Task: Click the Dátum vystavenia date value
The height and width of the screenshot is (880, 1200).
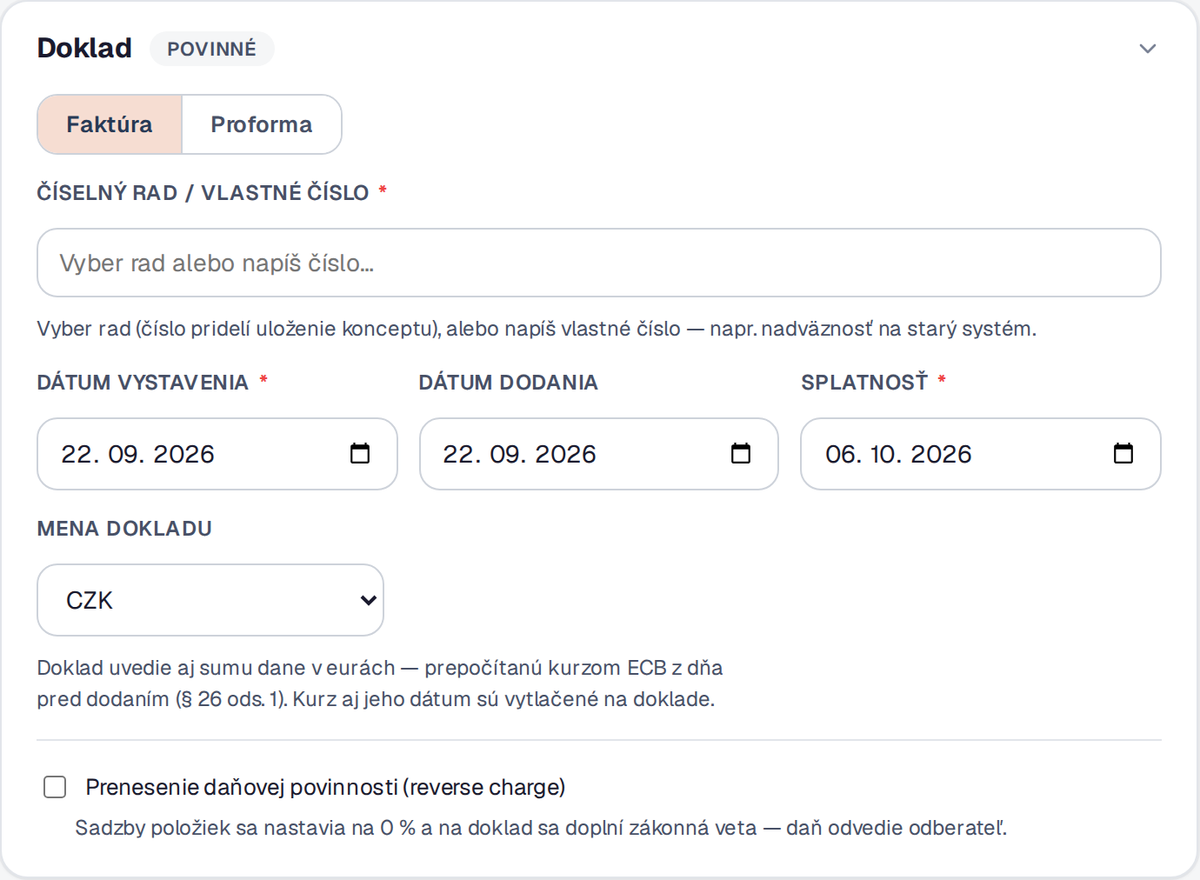Action: click(x=138, y=454)
